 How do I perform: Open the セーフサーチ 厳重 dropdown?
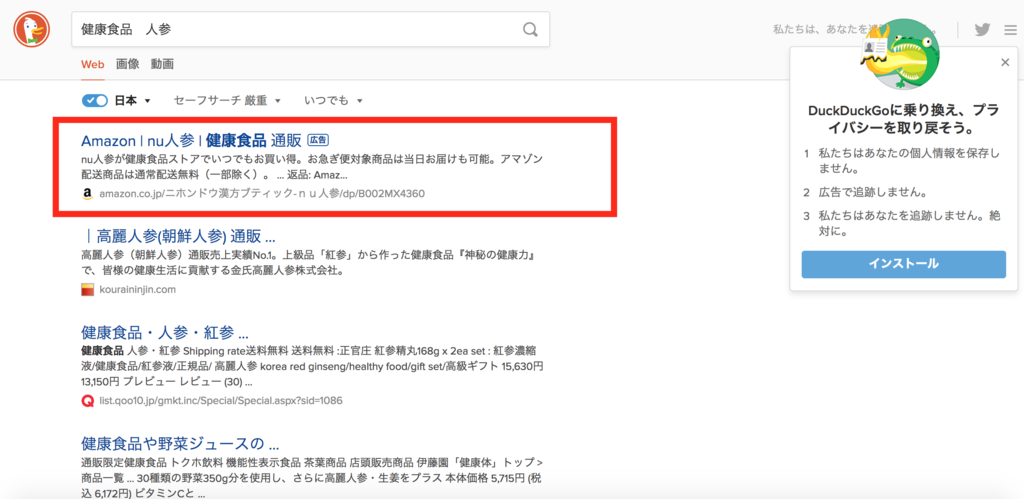(227, 101)
